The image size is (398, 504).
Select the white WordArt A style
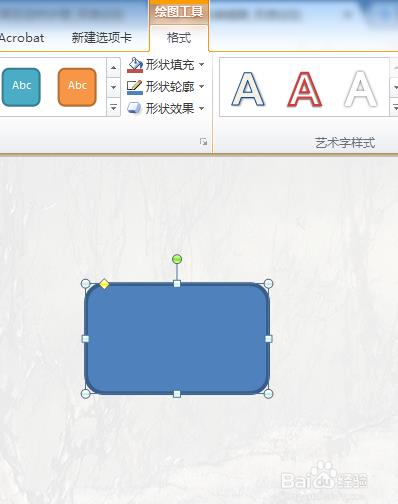point(360,89)
